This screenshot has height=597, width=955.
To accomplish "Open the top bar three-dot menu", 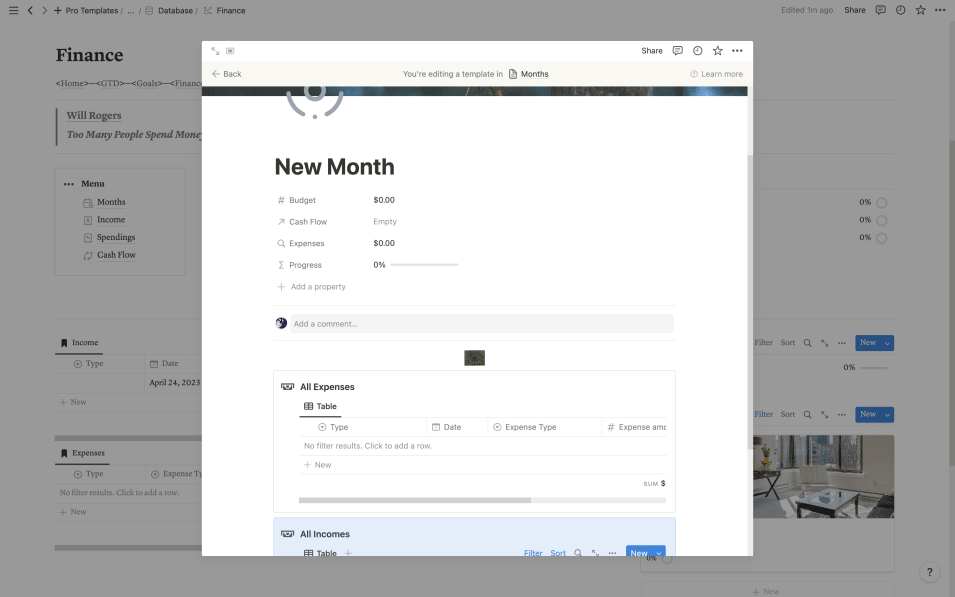I will [940, 10].
